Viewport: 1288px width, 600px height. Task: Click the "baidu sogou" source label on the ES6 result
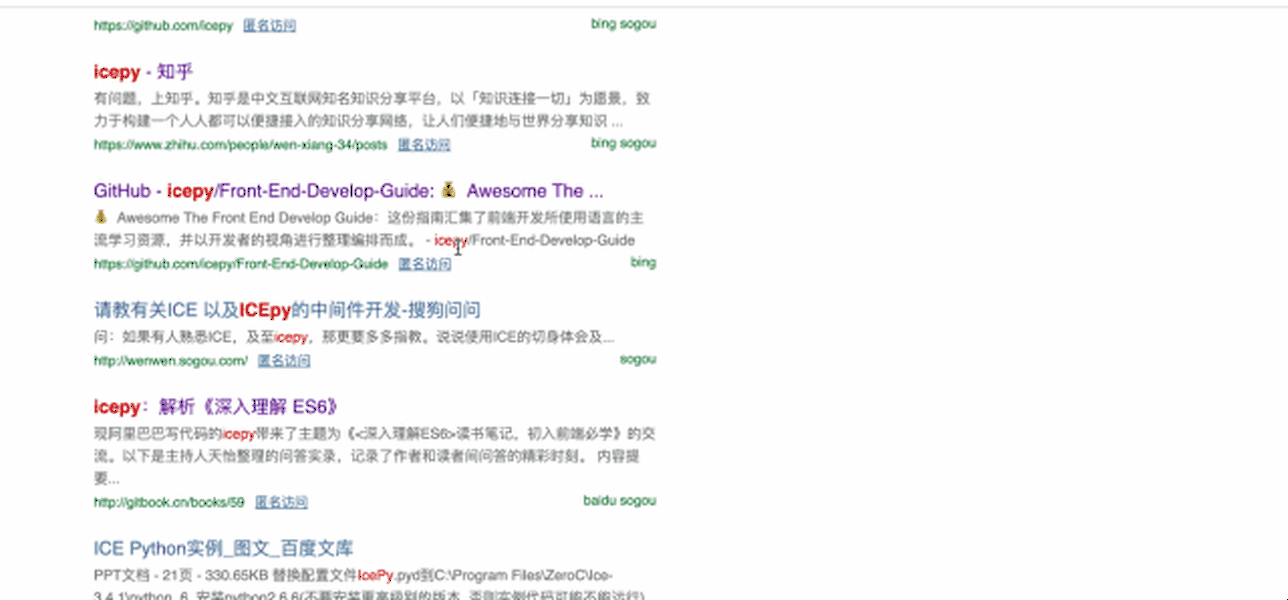point(619,500)
